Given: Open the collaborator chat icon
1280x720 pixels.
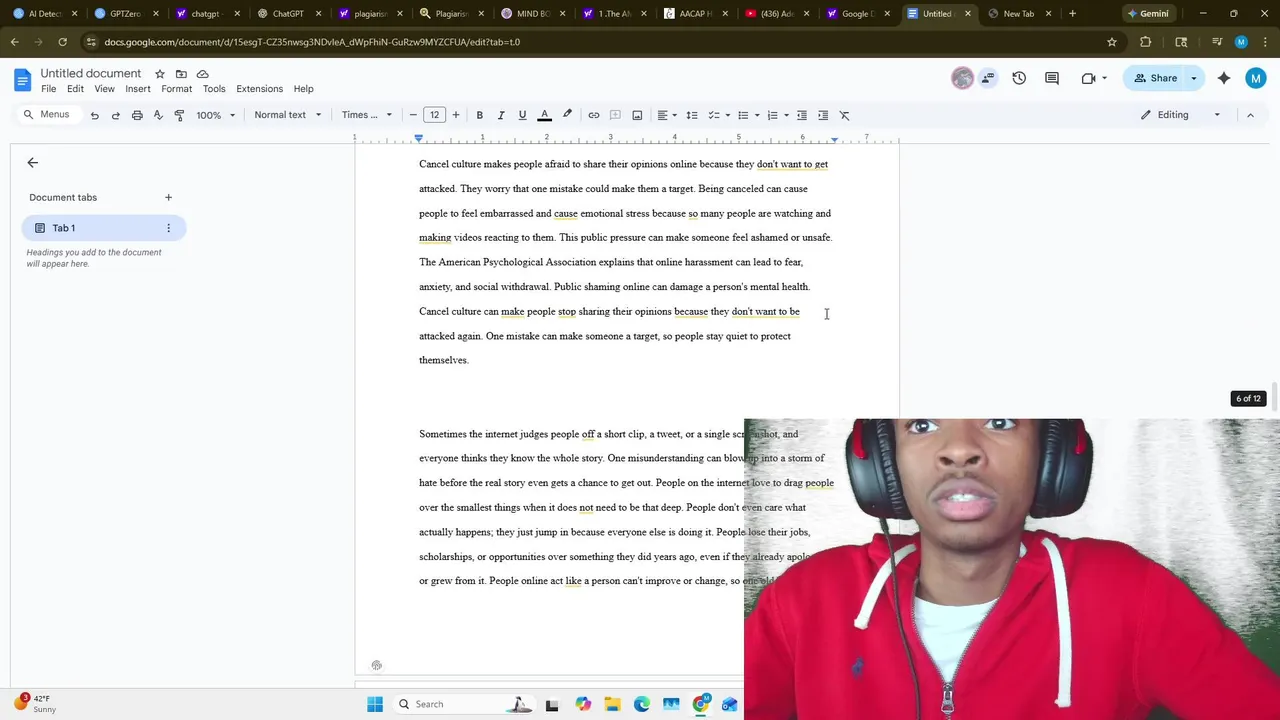Looking at the screenshot, I should coord(988,78).
